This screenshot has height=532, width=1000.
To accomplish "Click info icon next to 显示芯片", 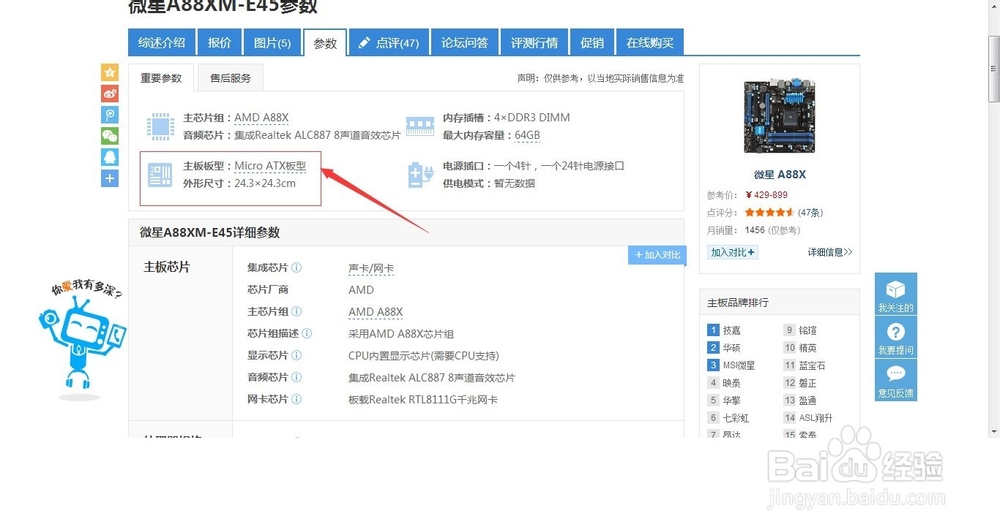I will 297,355.
